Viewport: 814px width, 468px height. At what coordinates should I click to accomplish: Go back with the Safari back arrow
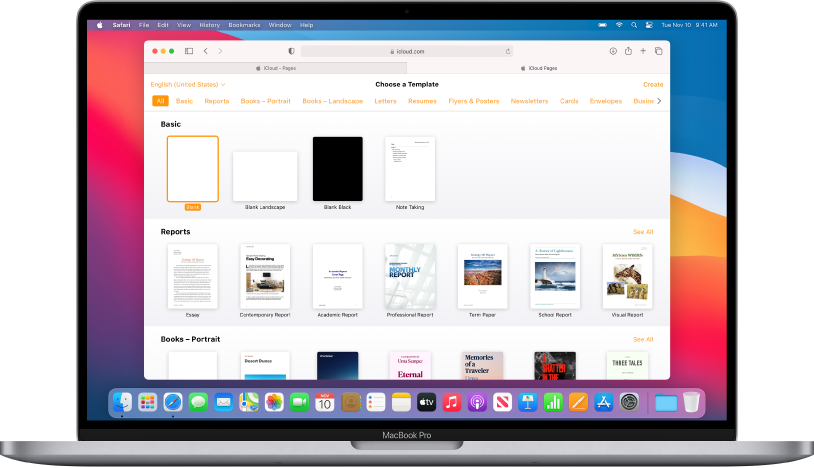tap(206, 51)
